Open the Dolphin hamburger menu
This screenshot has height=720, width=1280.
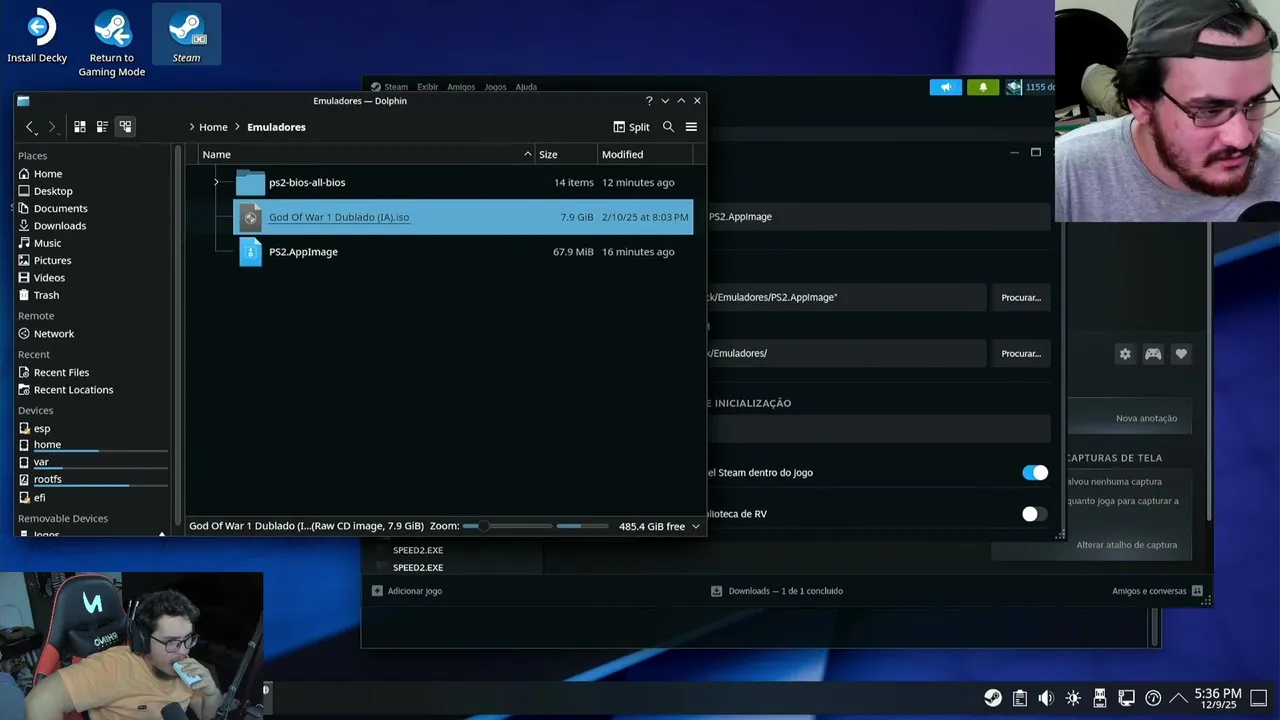[x=691, y=127]
